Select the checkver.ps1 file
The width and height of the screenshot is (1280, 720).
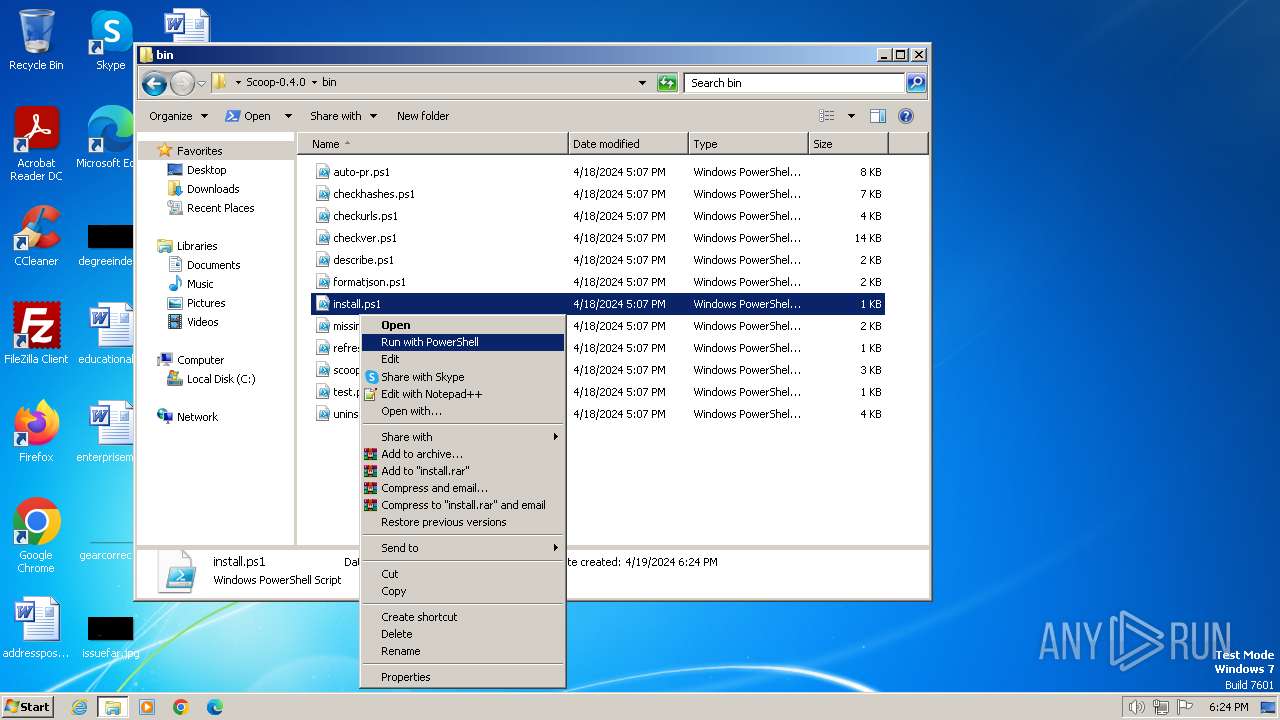click(598, 238)
